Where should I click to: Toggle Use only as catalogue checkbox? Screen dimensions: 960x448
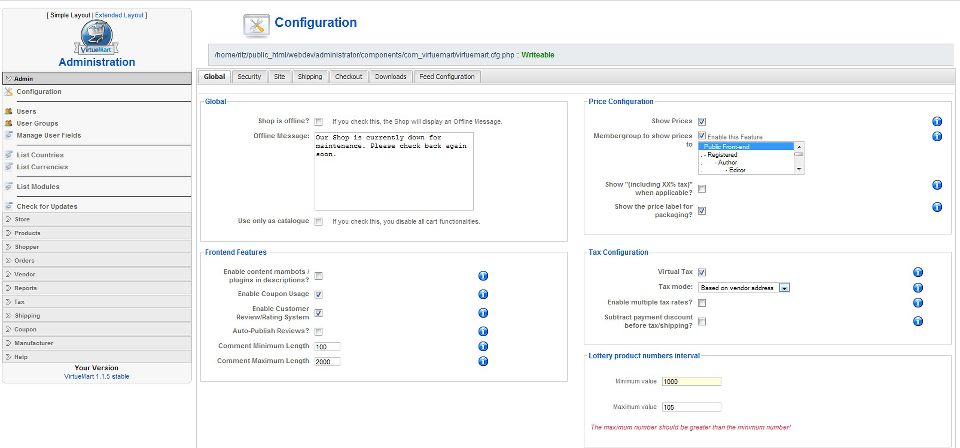coord(318,221)
